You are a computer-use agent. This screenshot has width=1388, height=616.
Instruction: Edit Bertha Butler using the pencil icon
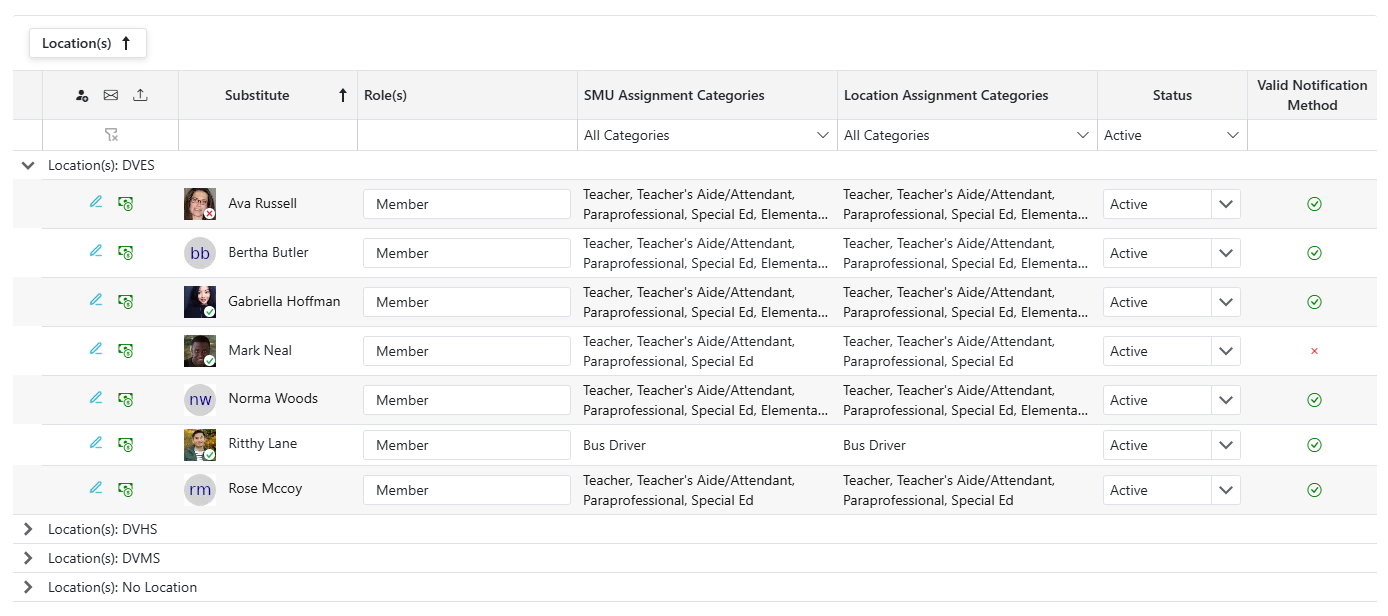(96, 251)
